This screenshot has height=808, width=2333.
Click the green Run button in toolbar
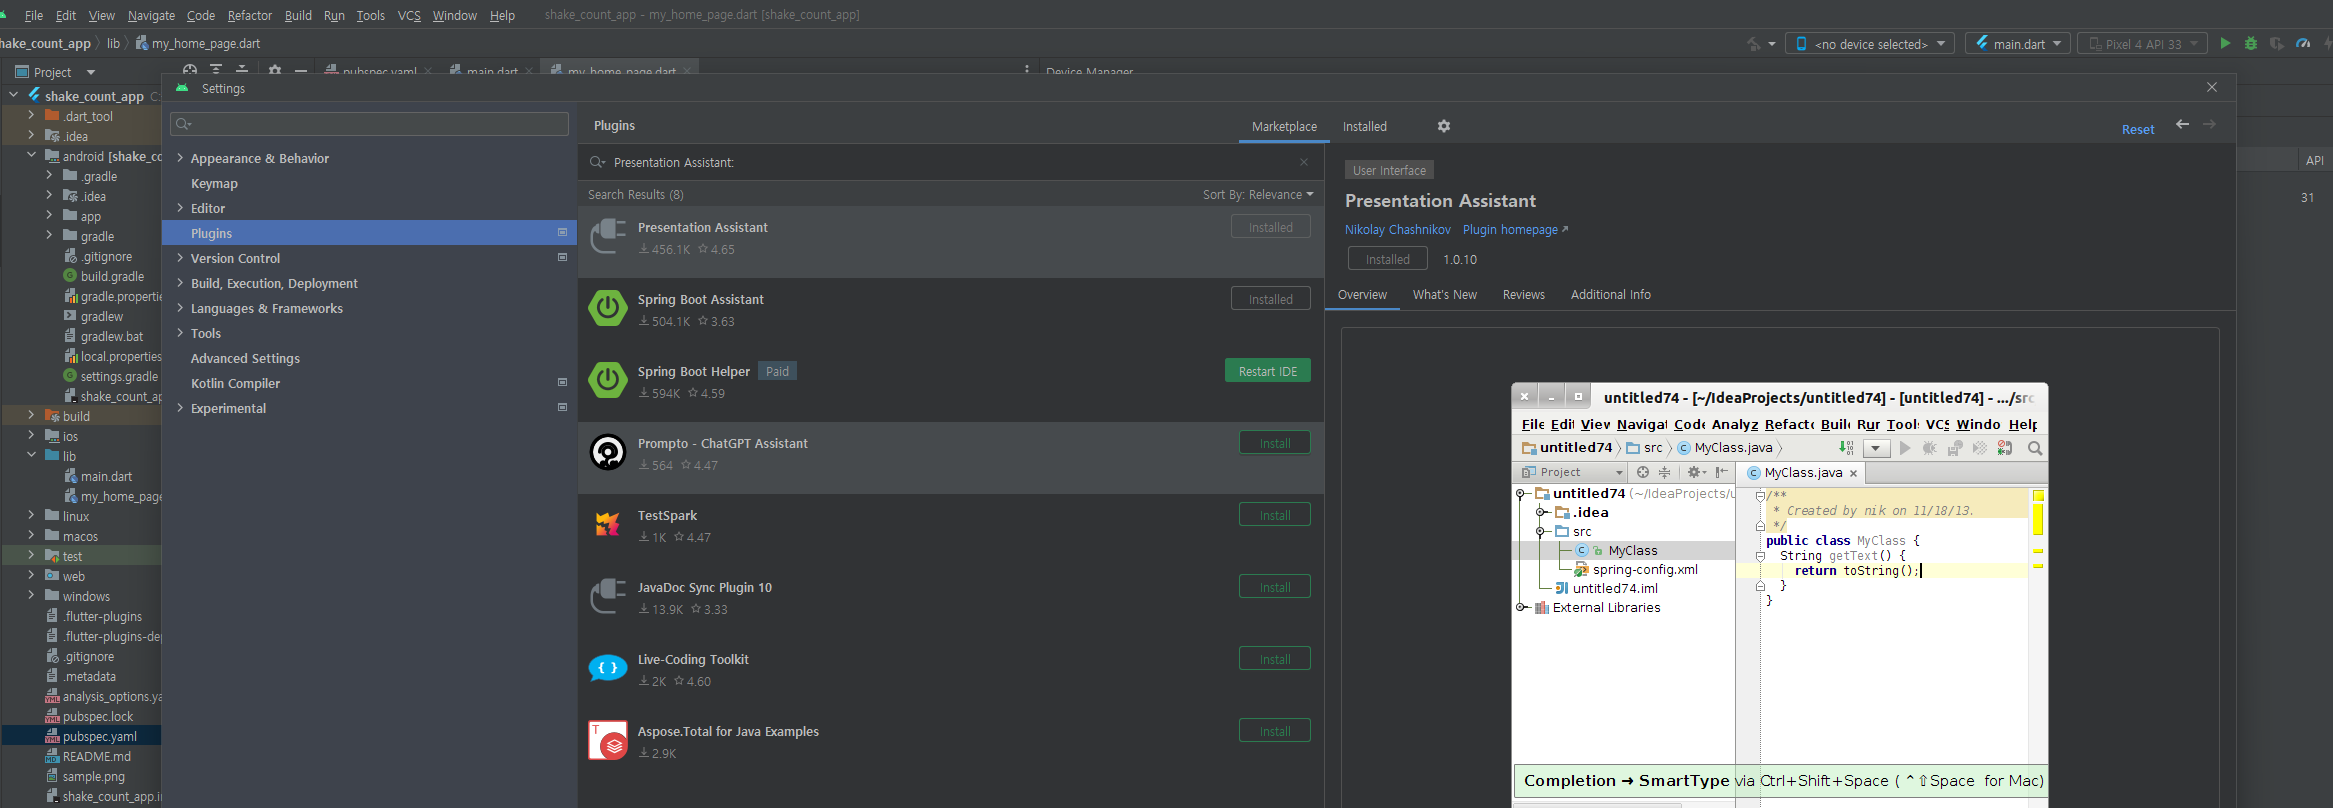click(2225, 43)
